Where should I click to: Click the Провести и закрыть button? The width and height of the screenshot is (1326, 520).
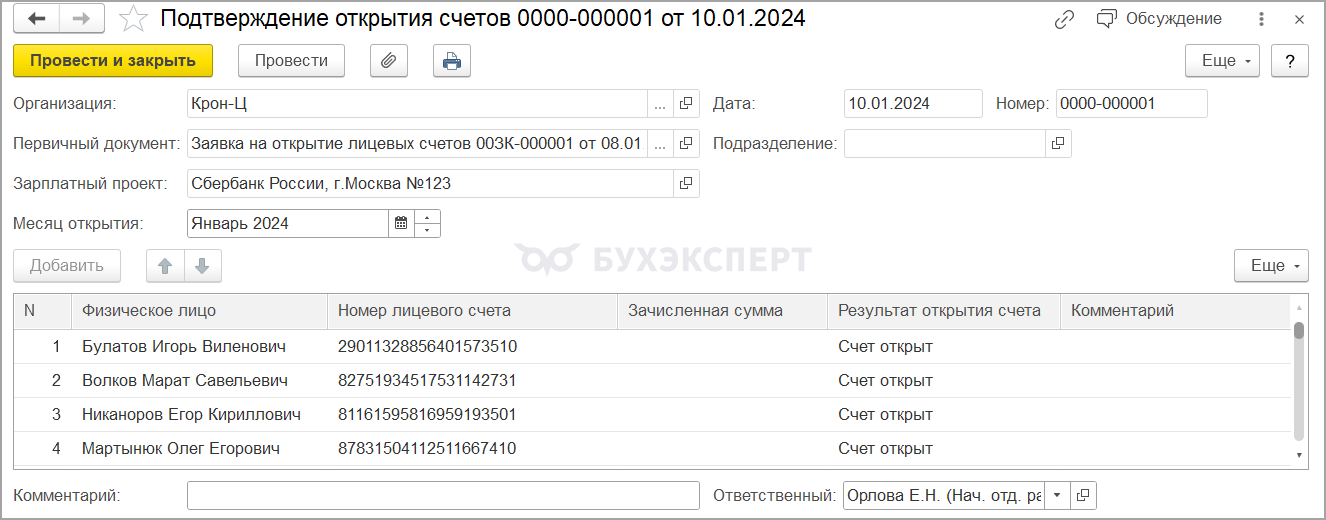point(113,61)
